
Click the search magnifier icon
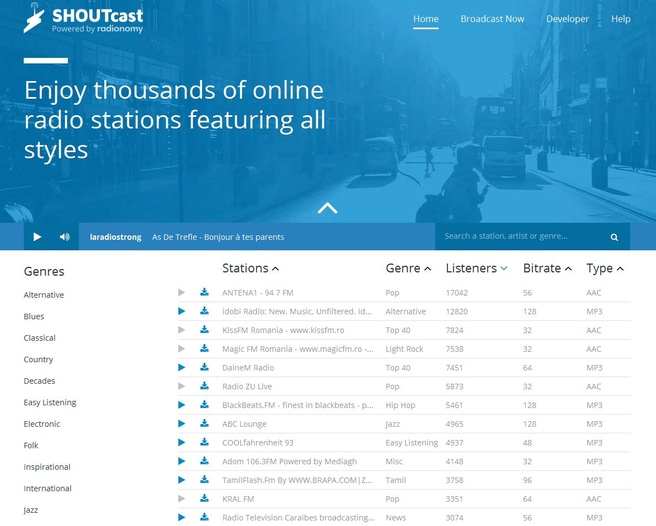click(614, 237)
